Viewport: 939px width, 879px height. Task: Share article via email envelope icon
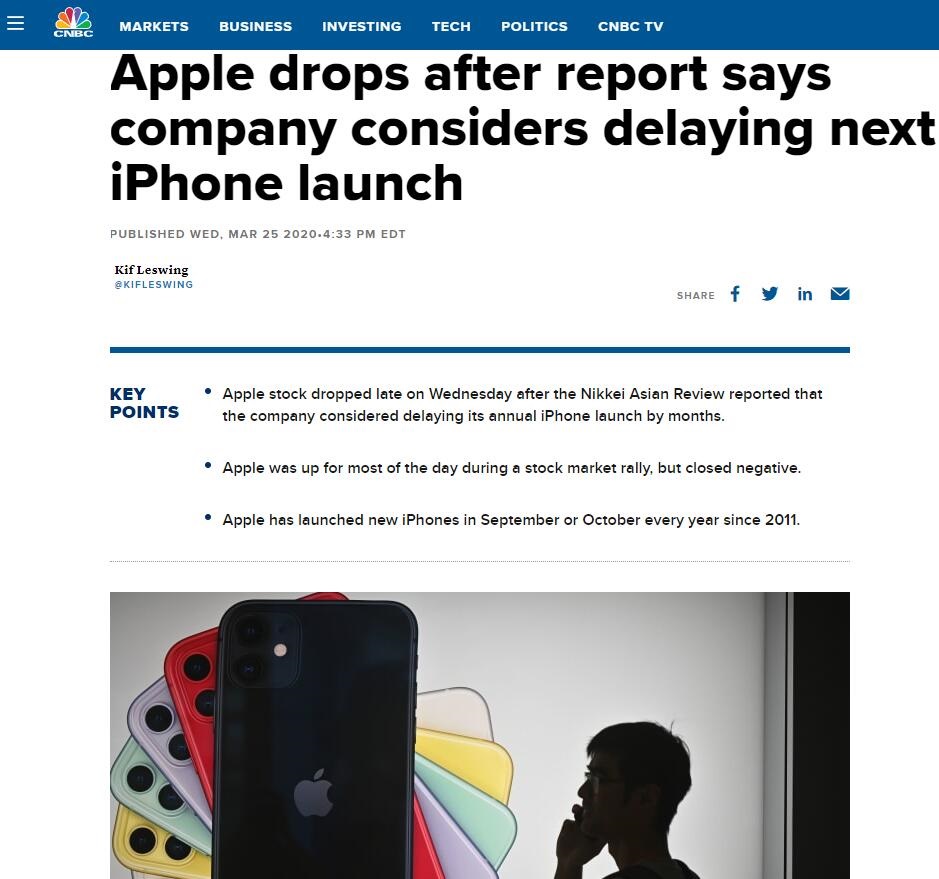(x=840, y=293)
